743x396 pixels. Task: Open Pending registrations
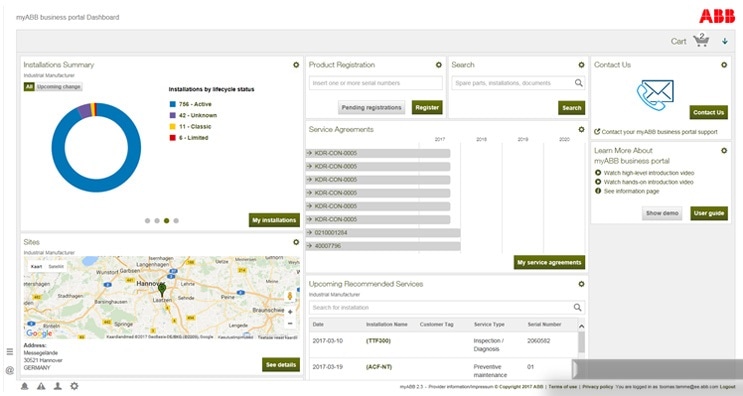[x=372, y=108]
